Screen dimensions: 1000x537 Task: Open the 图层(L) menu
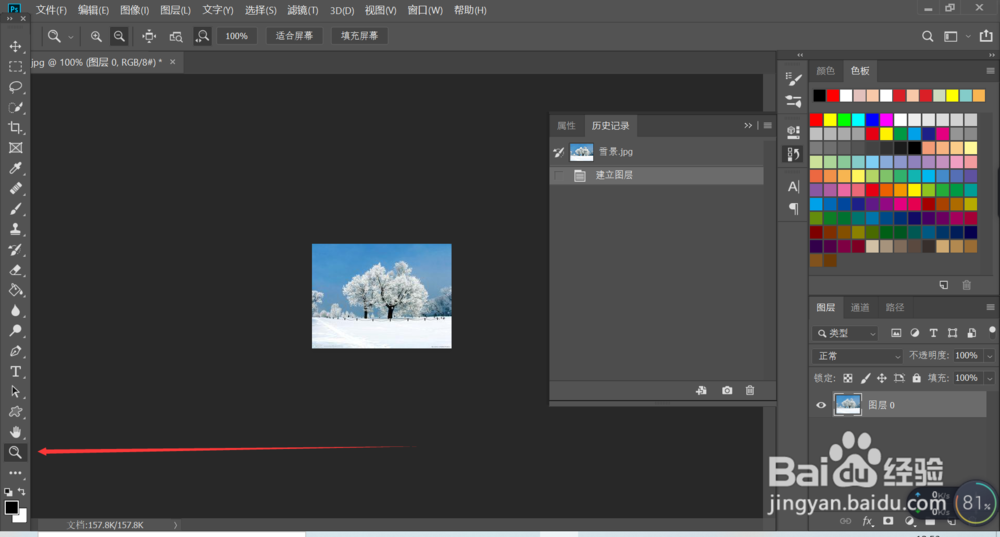click(175, 10)
